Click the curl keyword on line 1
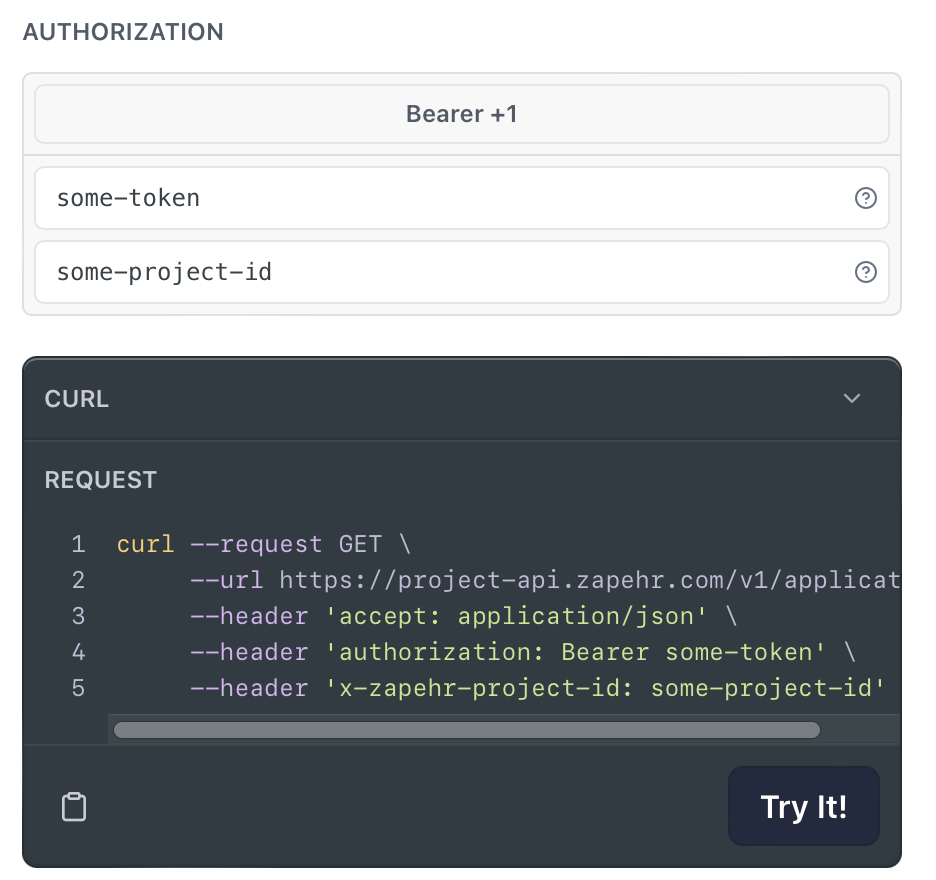This screenshot has width=936, height=880. (145, 544)
